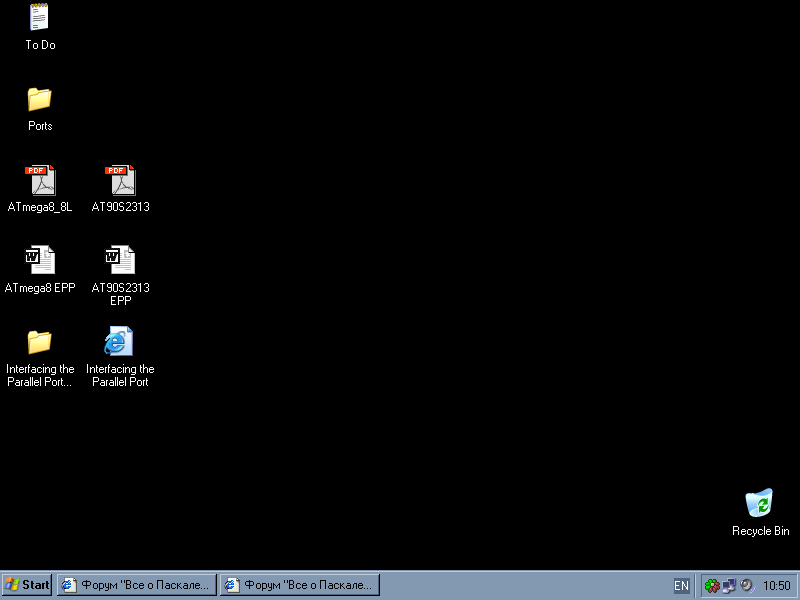The image size is (800, 600).
Task: Select the Ports folder icon
Action: click(40, 99)
